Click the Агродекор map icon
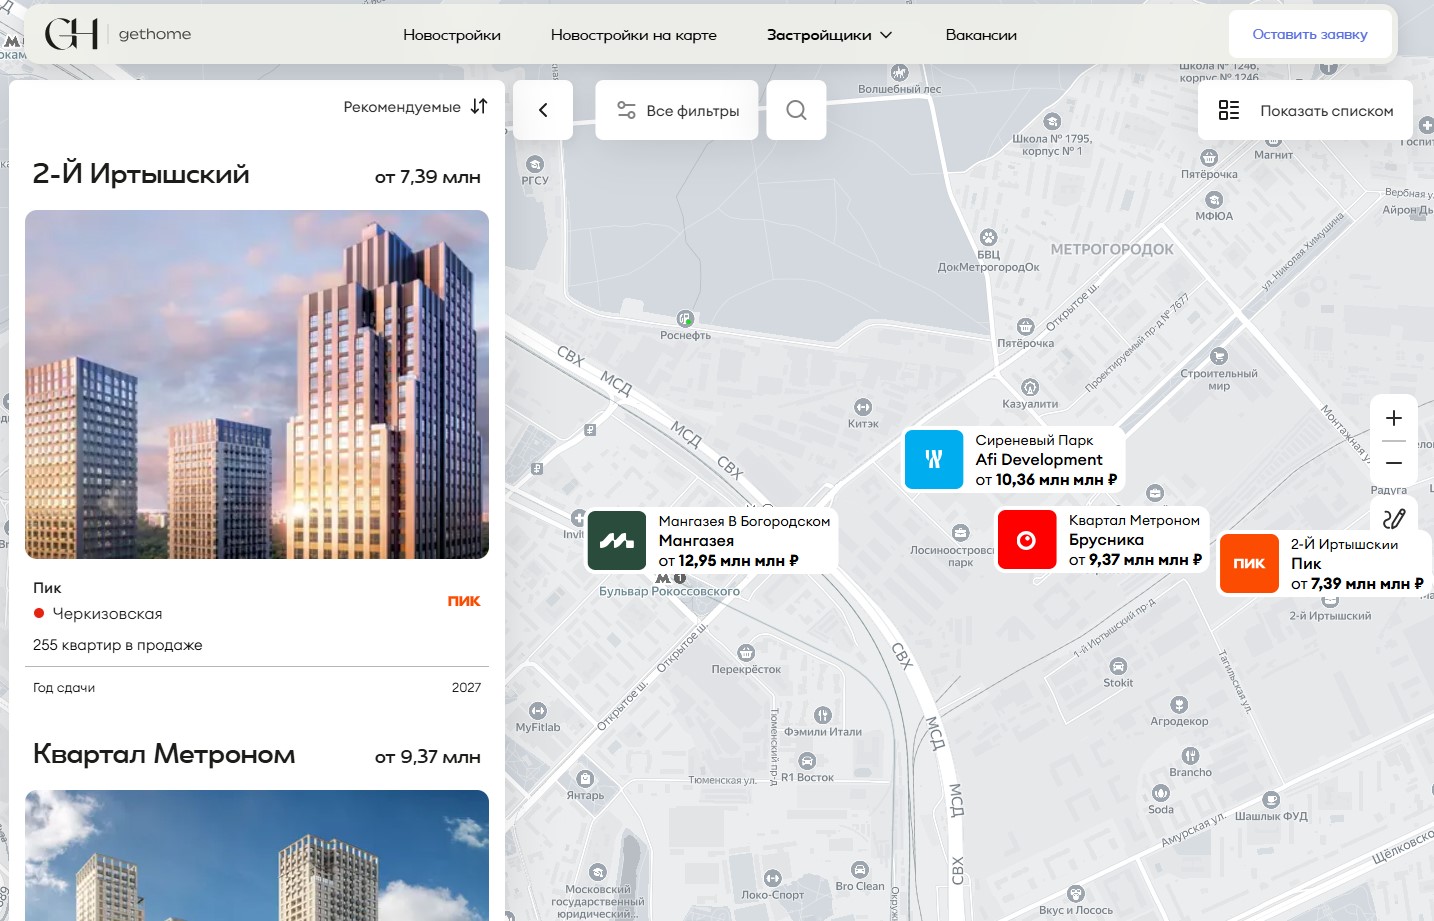1434x921 pixels. coord(1179,705)
